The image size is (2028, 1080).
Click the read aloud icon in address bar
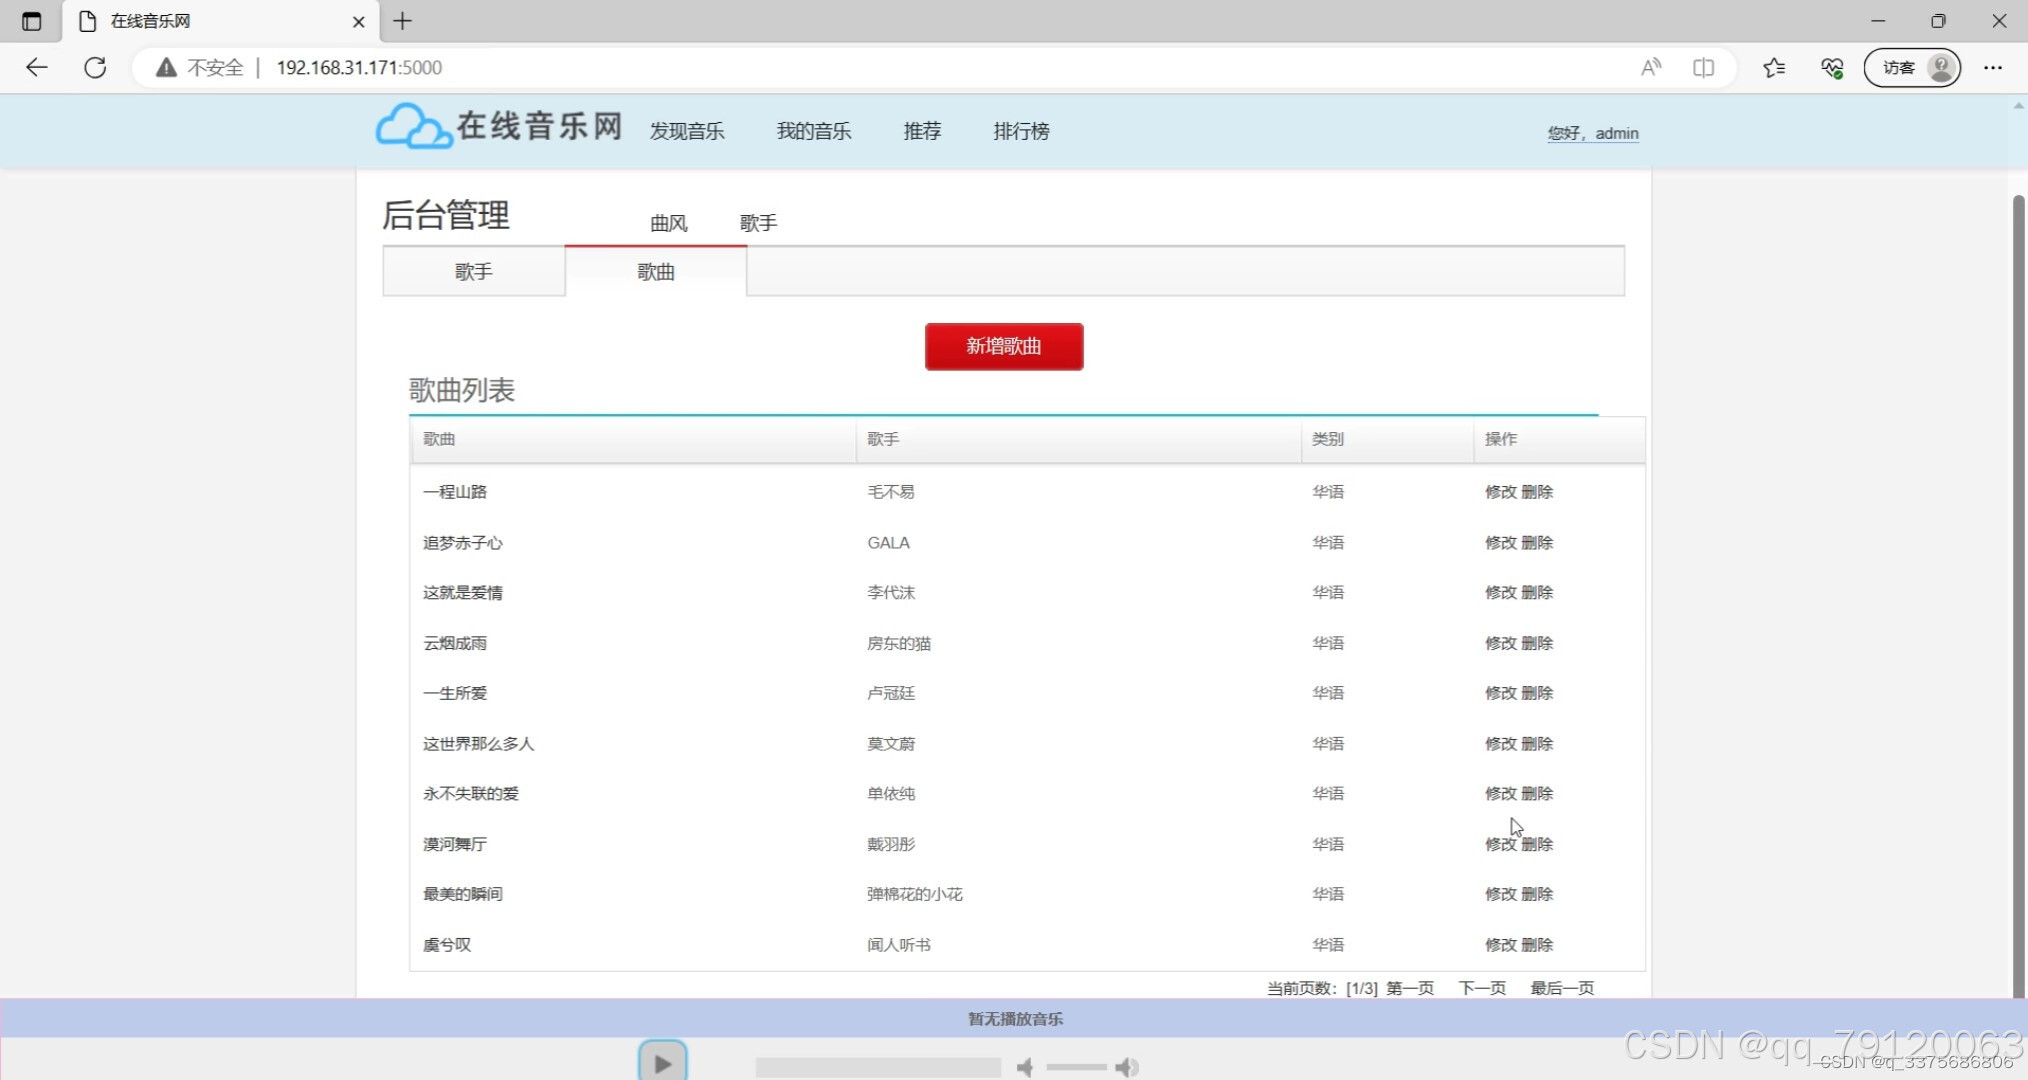1651,67
